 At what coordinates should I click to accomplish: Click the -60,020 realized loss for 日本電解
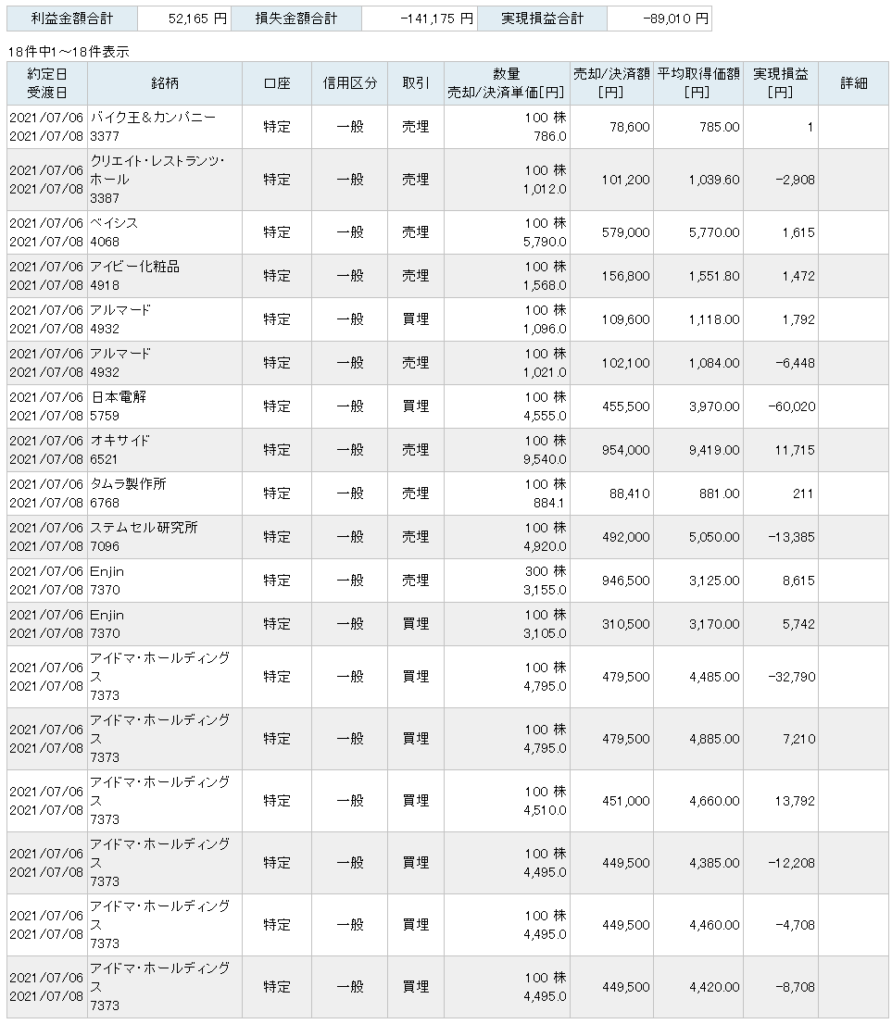791,407
